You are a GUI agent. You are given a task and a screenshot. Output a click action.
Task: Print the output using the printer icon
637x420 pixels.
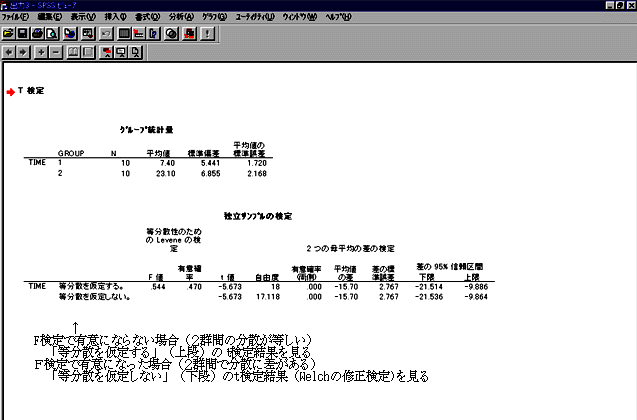click(x=39, y=33)
